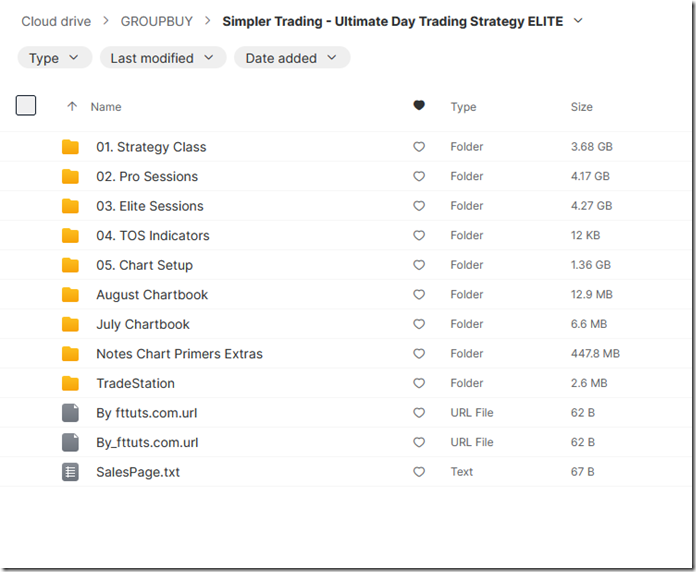Viewport: 696px width, 572px height.
Task: Click the 04. TOS Indicators folder icon
Action: point(70,236)
